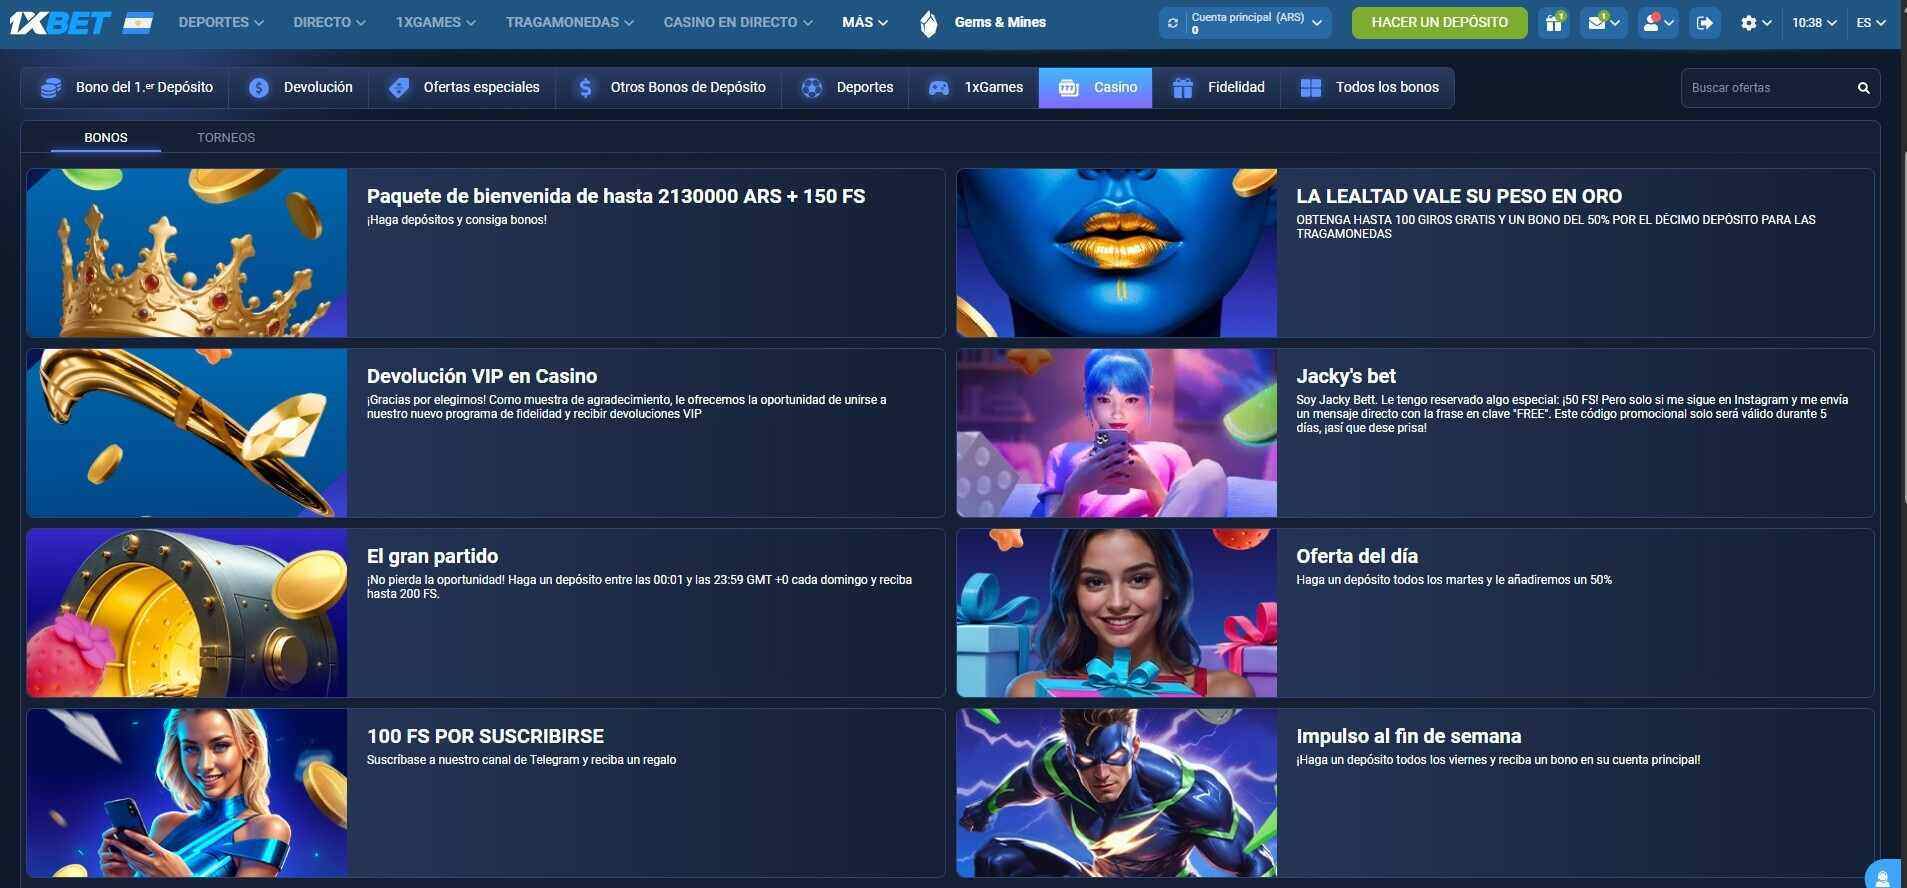Click the vault with coins image
Image resolution: width=1907 pixels, height=888 pixels.
[187, 613]
